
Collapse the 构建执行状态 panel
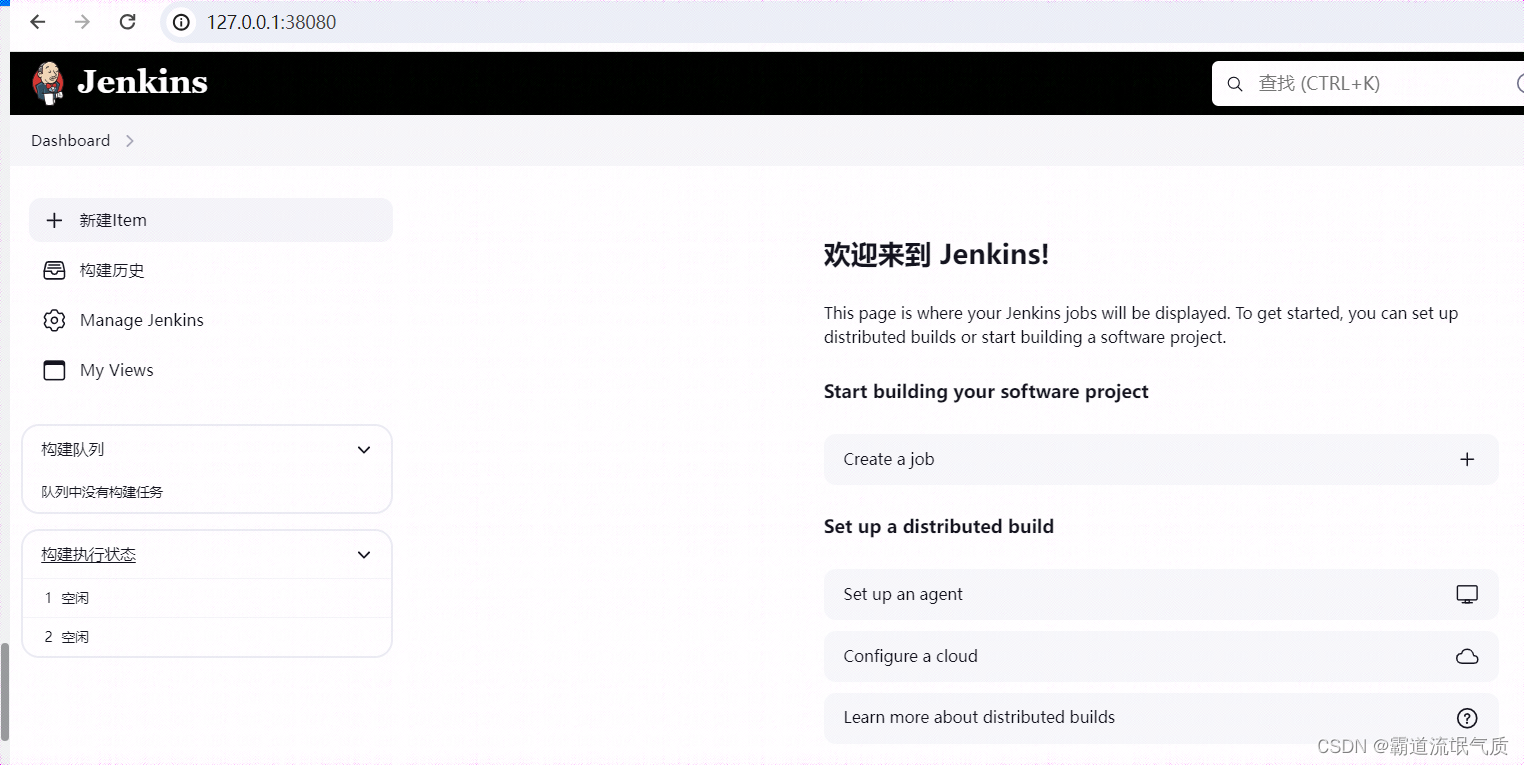click(364, 554)
